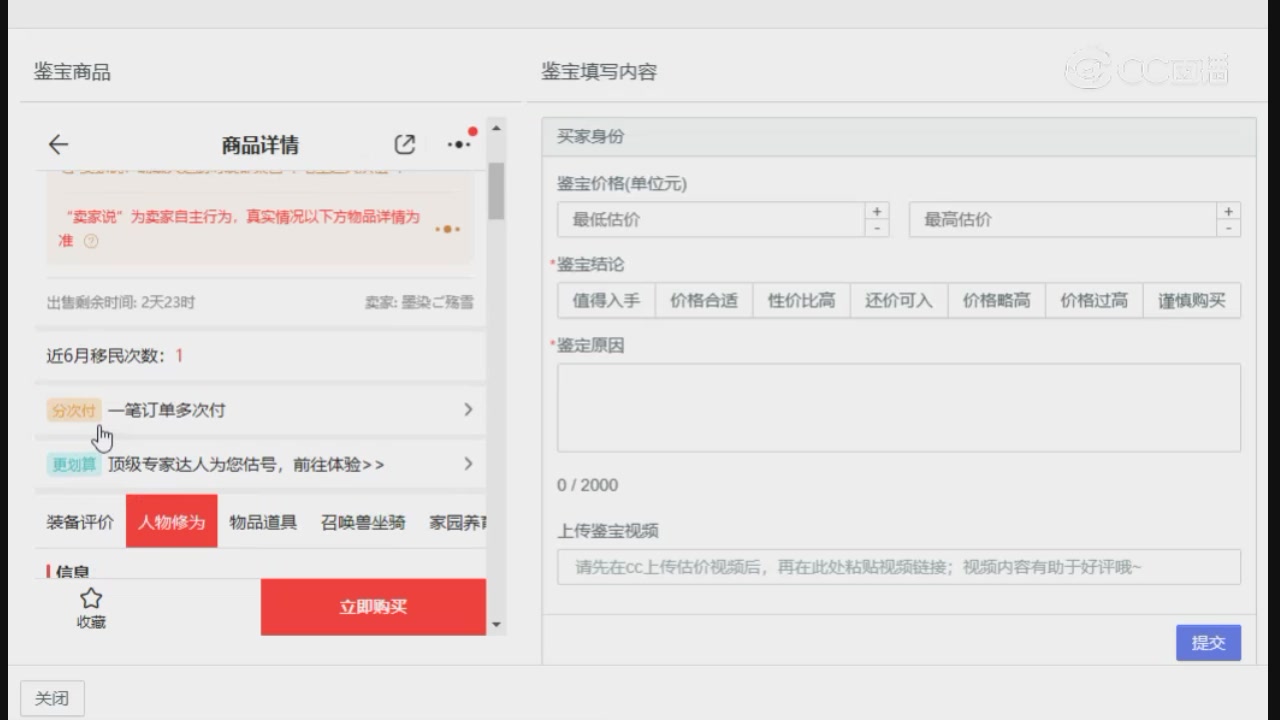Switch to the 召唤兽坐骑 tab
Screen dimensions: 1280x720
363,522
